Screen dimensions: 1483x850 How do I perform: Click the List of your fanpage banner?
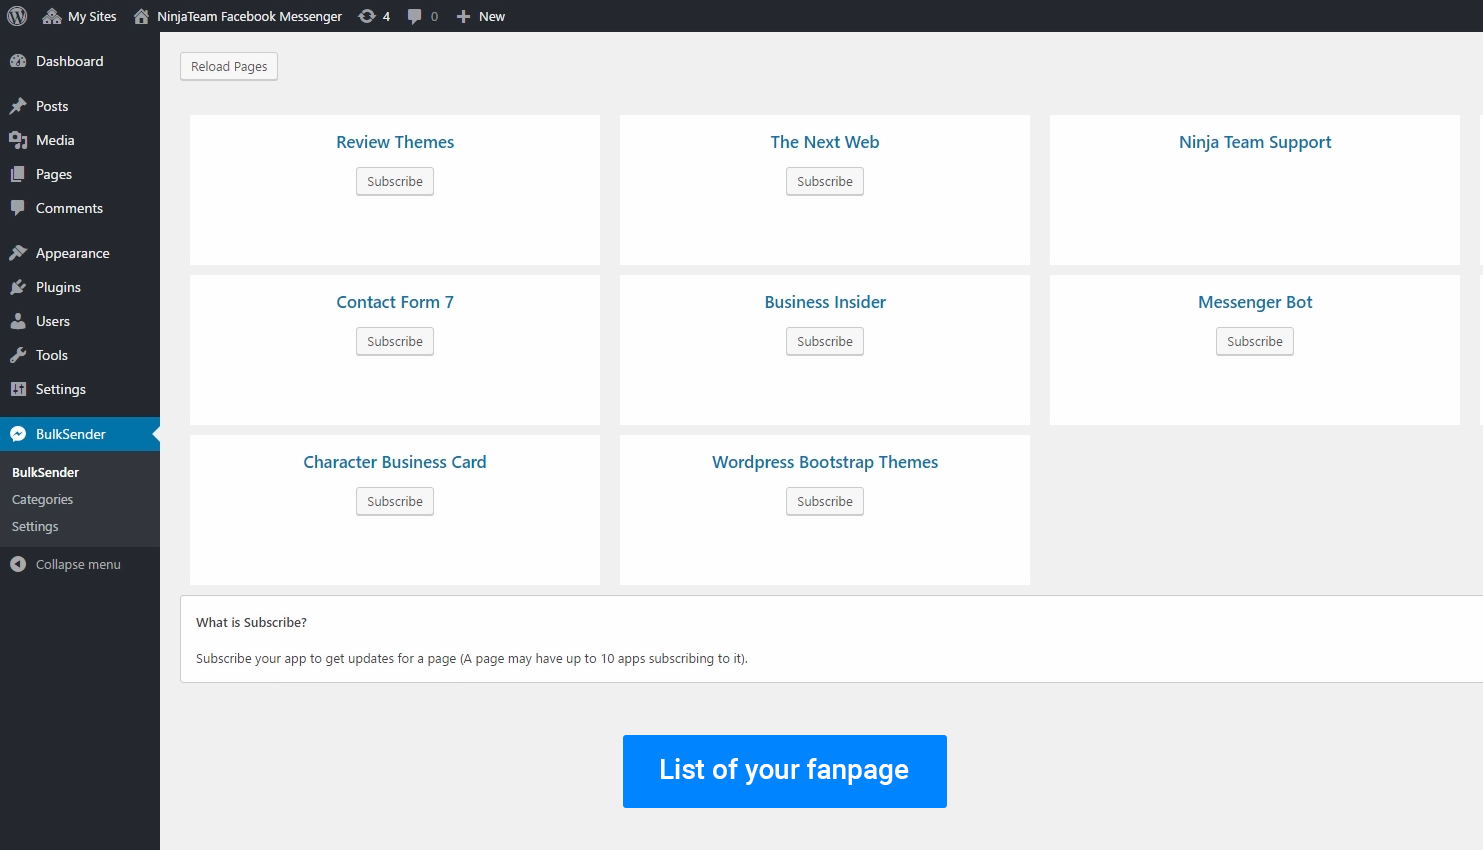784,771
